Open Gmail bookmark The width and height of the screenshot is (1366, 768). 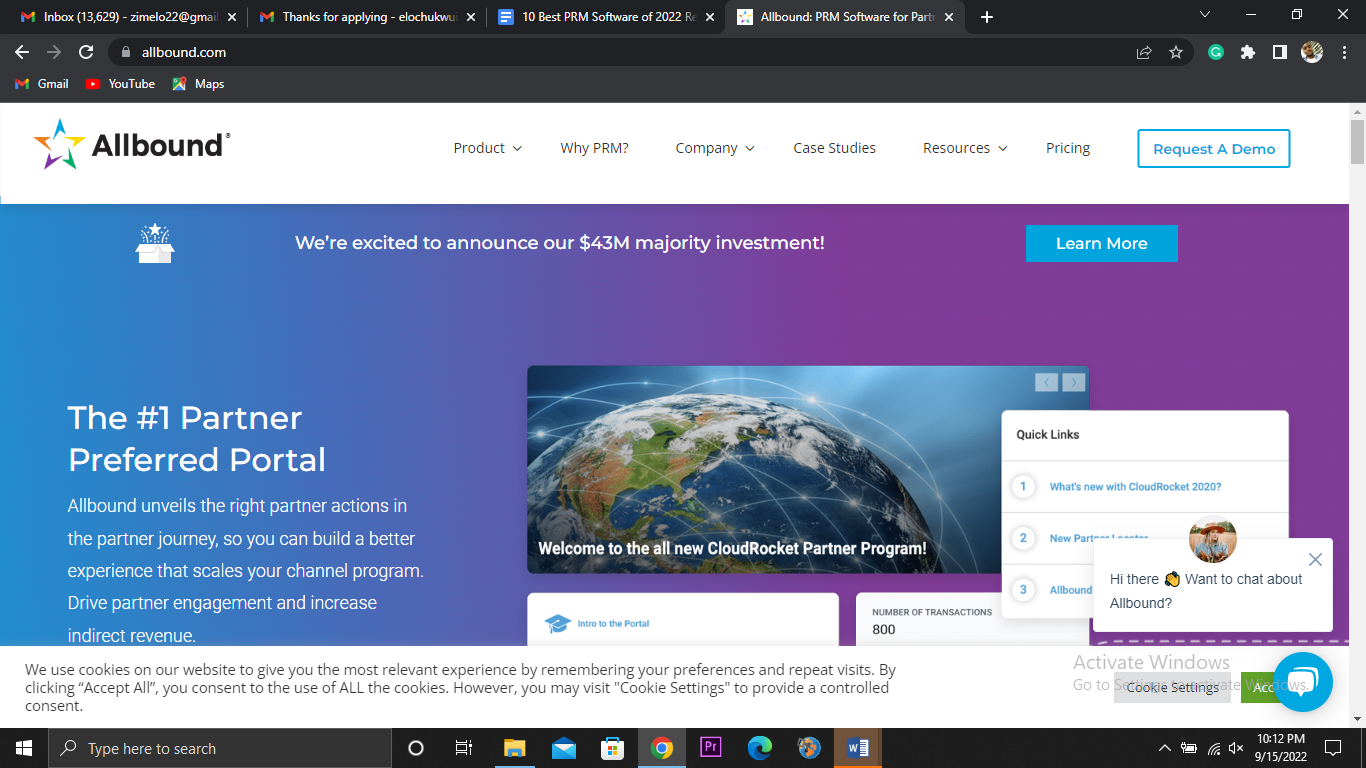tap(42, 84)
